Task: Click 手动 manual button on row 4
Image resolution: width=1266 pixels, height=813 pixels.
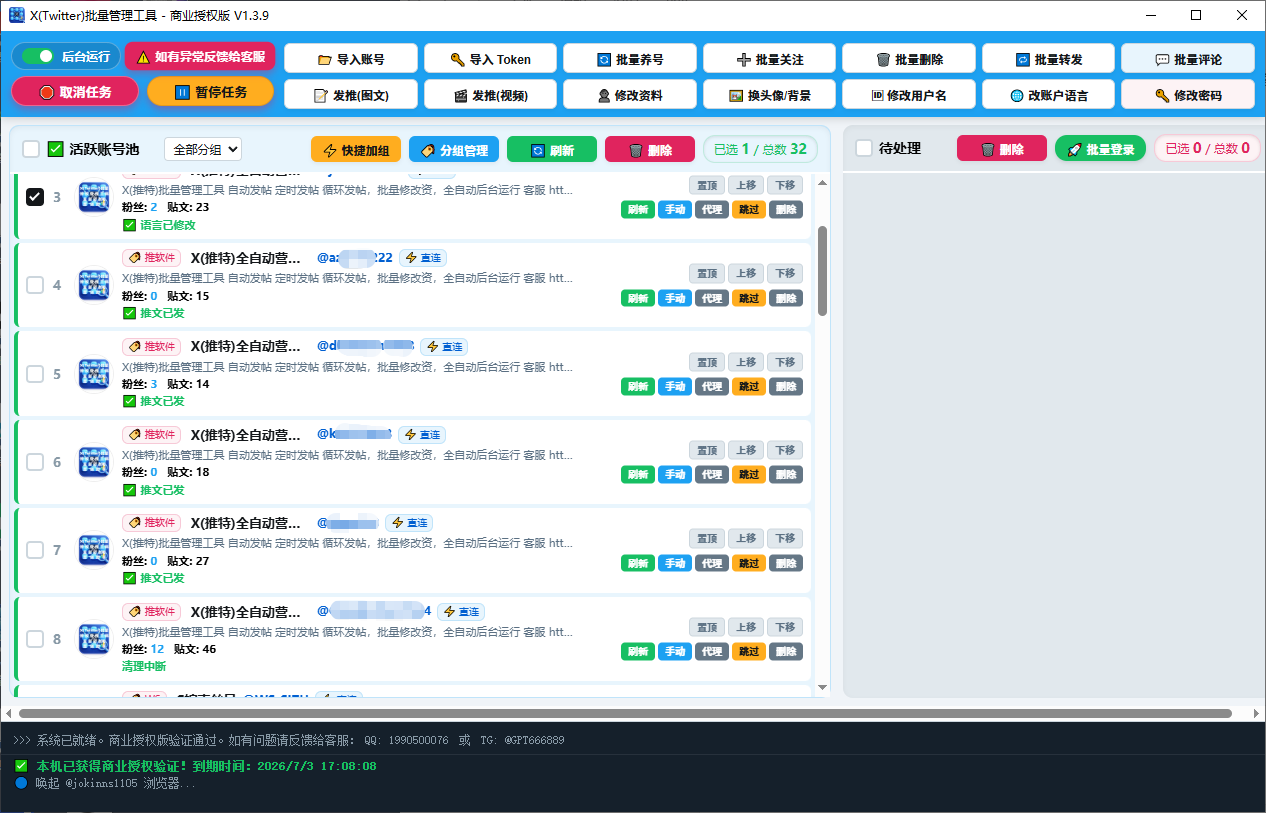Action: 674,298
